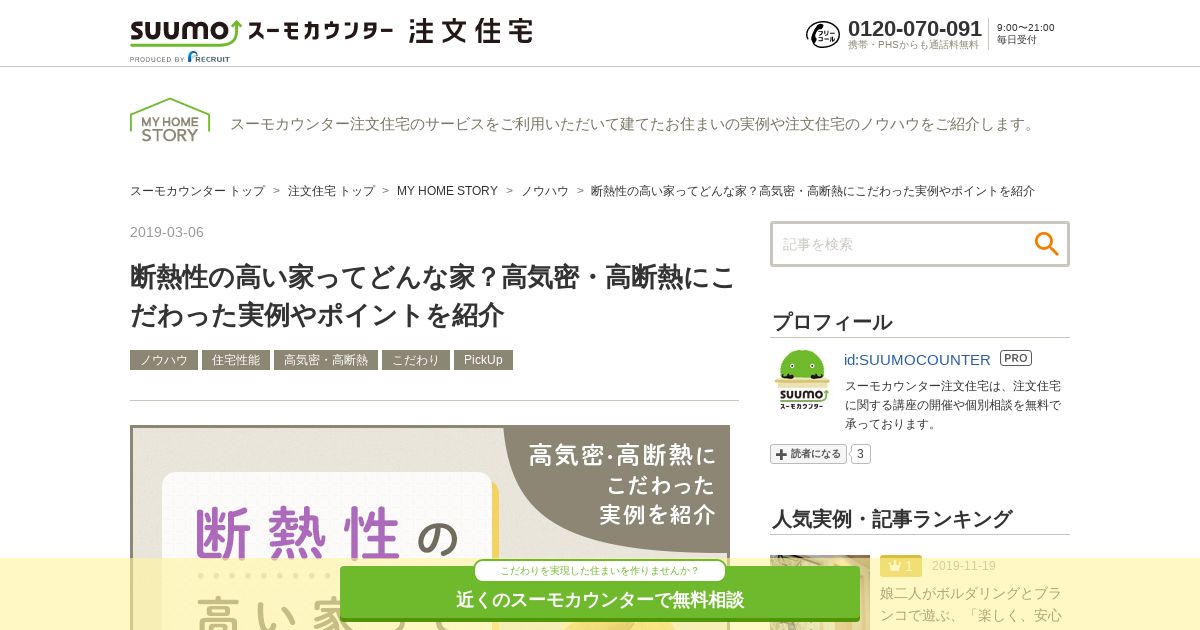Click the crown rank 1 badge

point(901,566)
